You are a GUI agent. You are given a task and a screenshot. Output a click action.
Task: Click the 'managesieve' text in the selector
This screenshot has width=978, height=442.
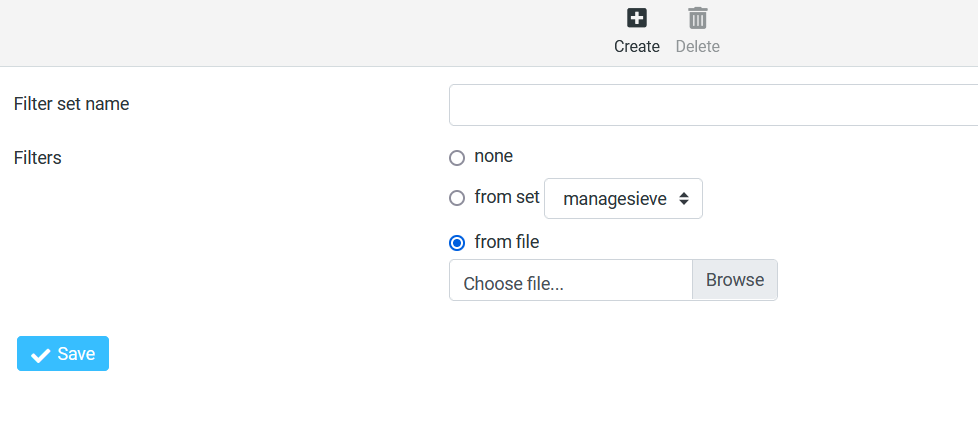[x=614, y=199]
